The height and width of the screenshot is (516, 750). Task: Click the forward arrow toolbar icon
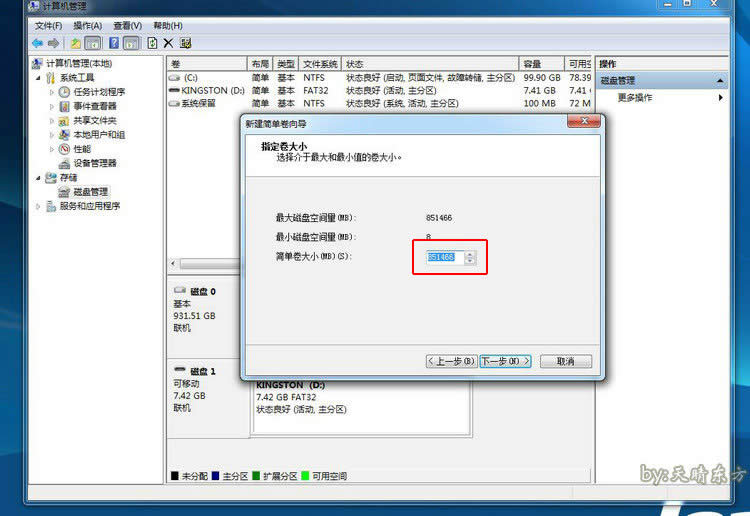(52, 43)
